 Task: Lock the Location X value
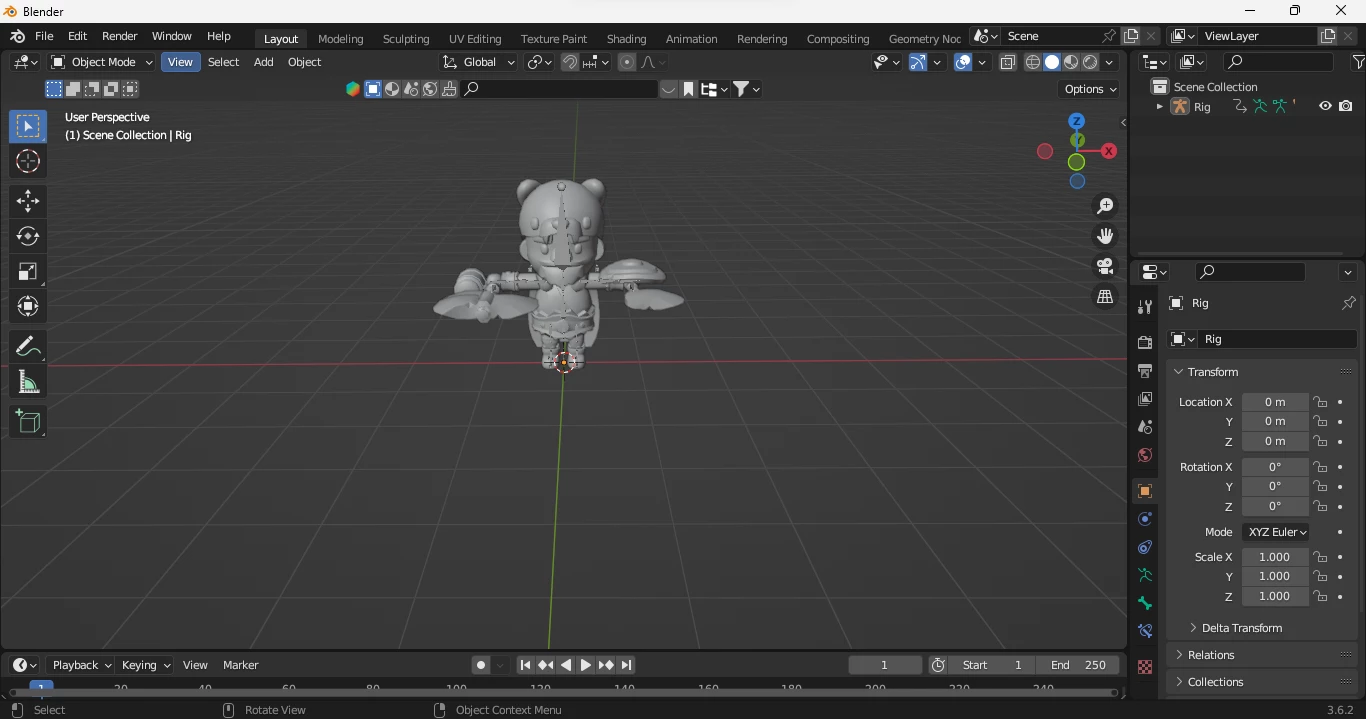1320,402
